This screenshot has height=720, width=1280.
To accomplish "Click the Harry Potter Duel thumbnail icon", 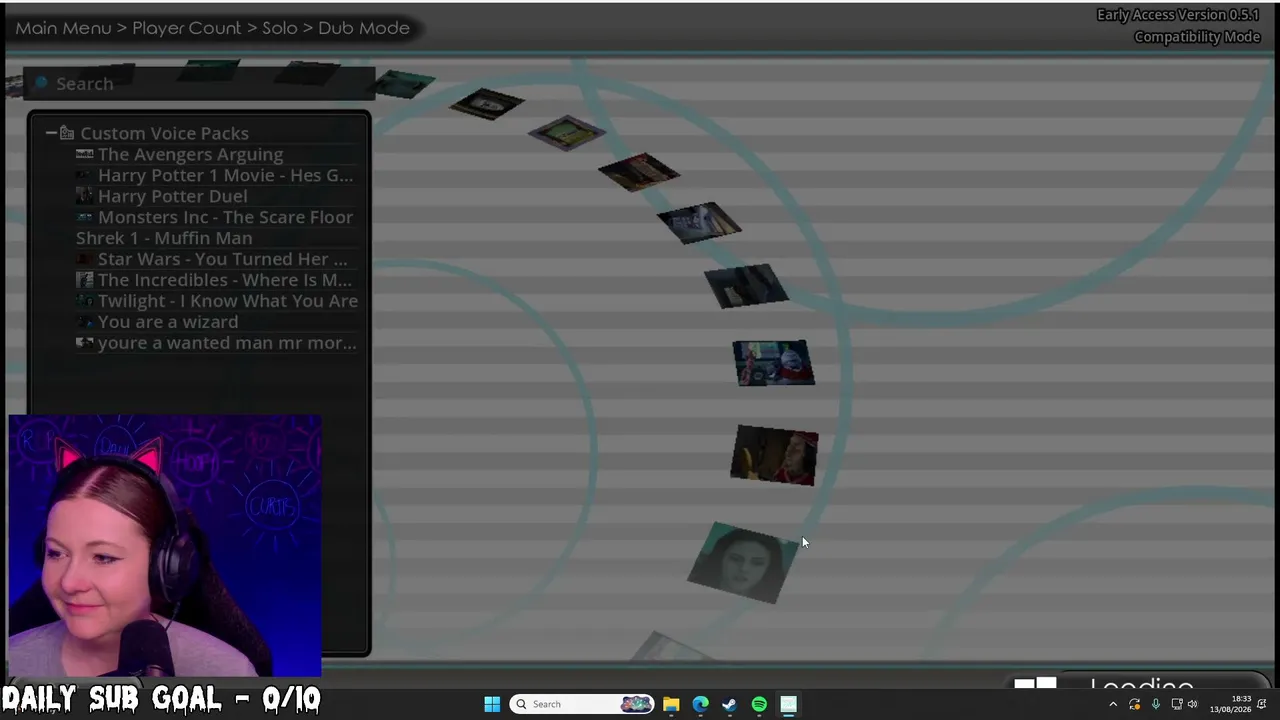I will [x=85, y=196].
